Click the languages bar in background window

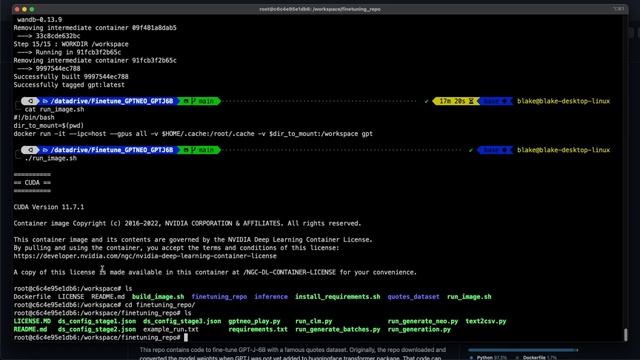point(523,350)
